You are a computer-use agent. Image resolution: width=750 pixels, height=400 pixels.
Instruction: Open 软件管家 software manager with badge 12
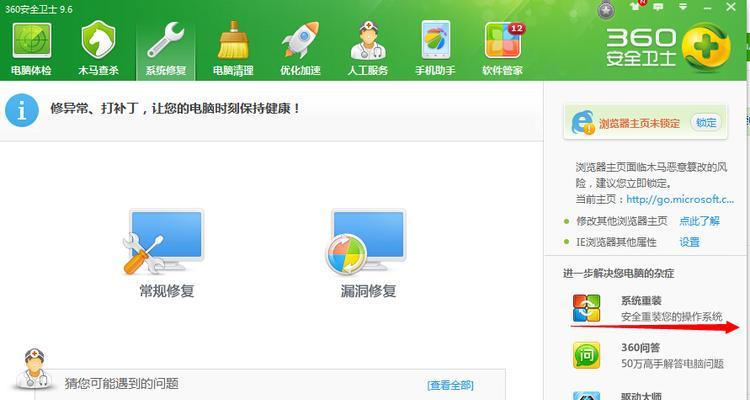tap(503, 48)
